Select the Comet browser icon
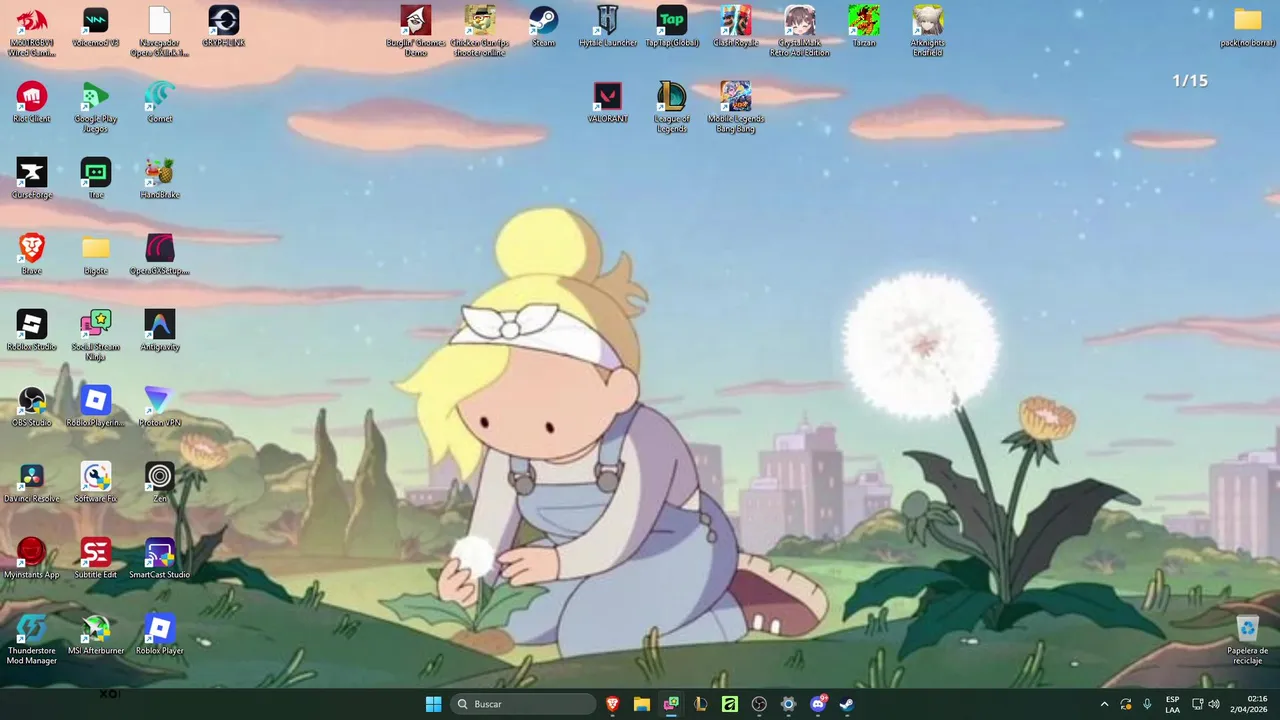This screenshot has width=1280, height=720. pyautogui.click(x=160, y=103)
